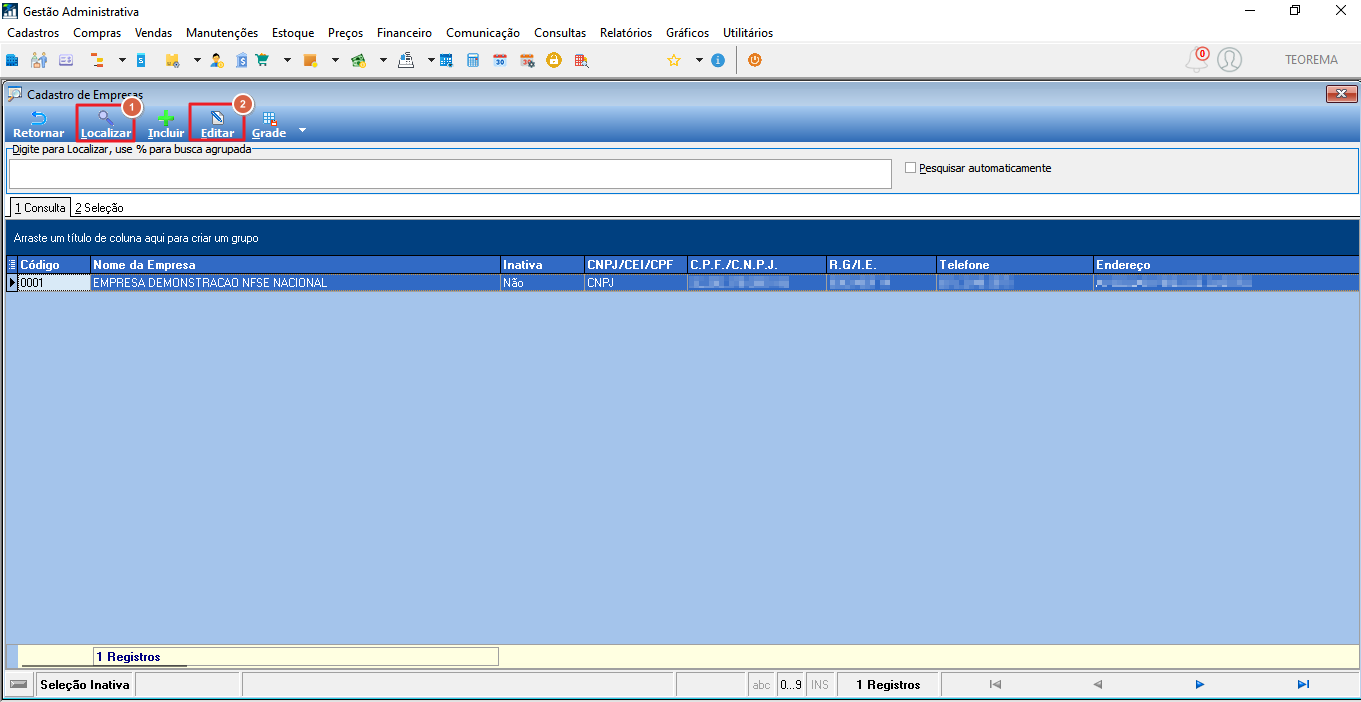Expand dropdown next to orange note icon
This screenshot has width=1361, height=702.
click(335, 60)
